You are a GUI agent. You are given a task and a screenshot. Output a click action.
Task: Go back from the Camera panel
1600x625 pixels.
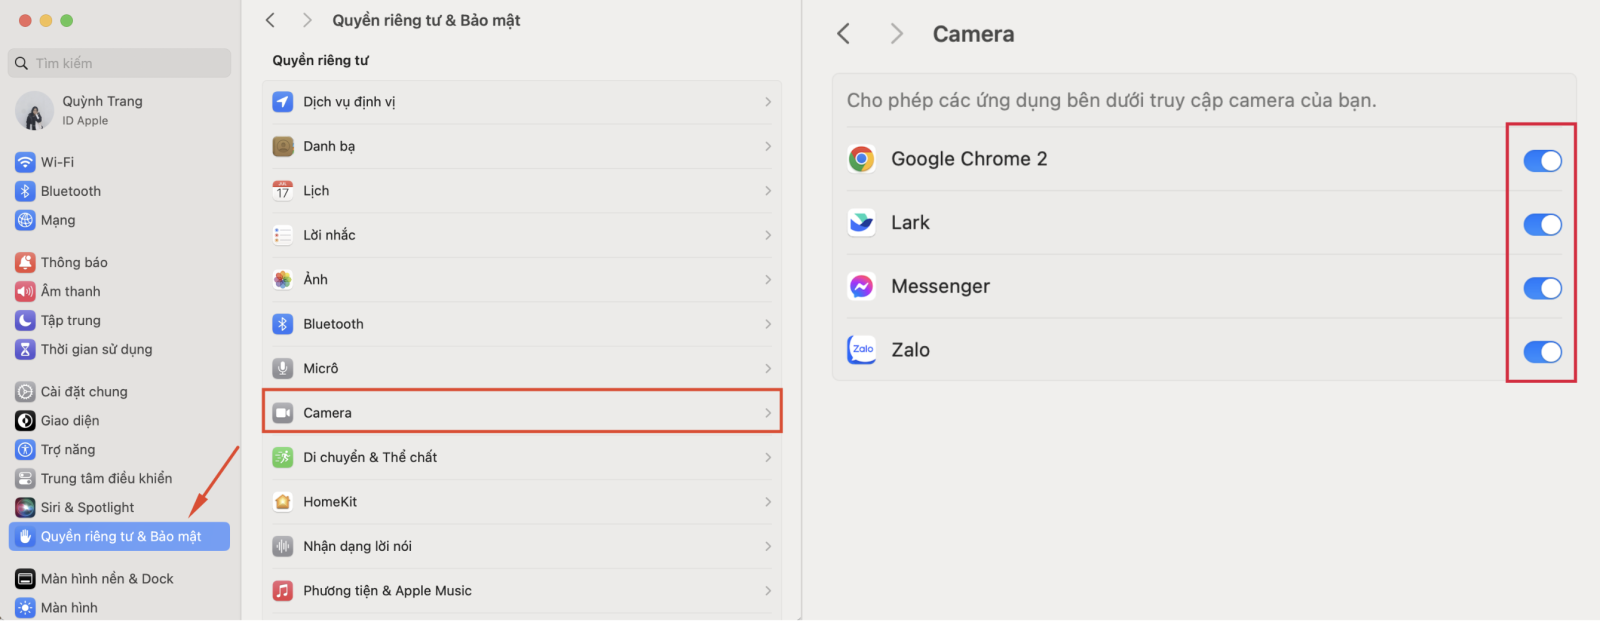(x=844, y=34)
